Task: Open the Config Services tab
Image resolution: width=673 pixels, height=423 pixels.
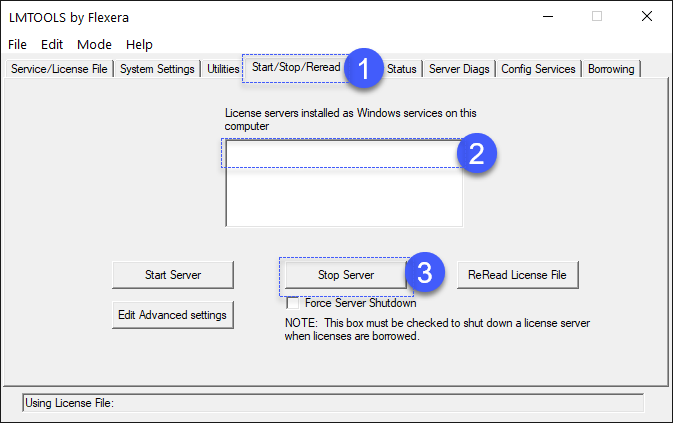Action: [538, 69]
